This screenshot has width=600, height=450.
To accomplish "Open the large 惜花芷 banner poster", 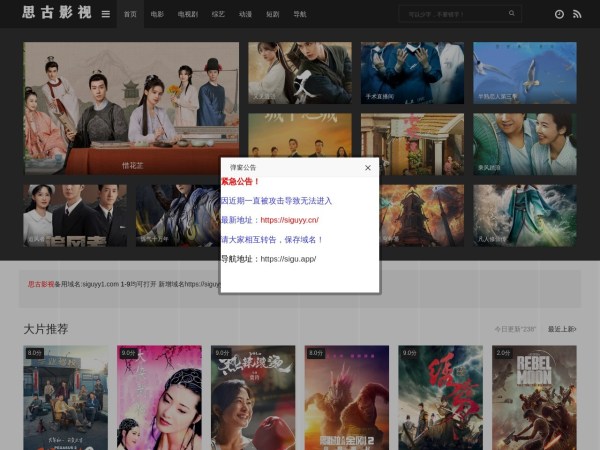I will coord(131,108).
